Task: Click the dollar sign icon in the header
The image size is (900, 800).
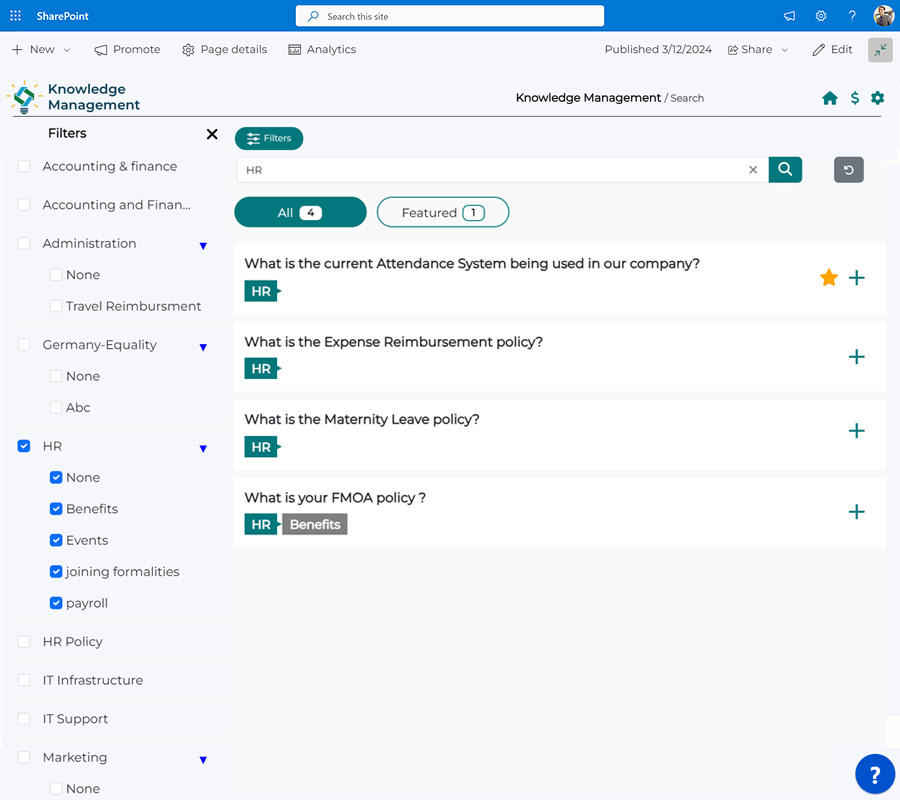Action: 854,97
